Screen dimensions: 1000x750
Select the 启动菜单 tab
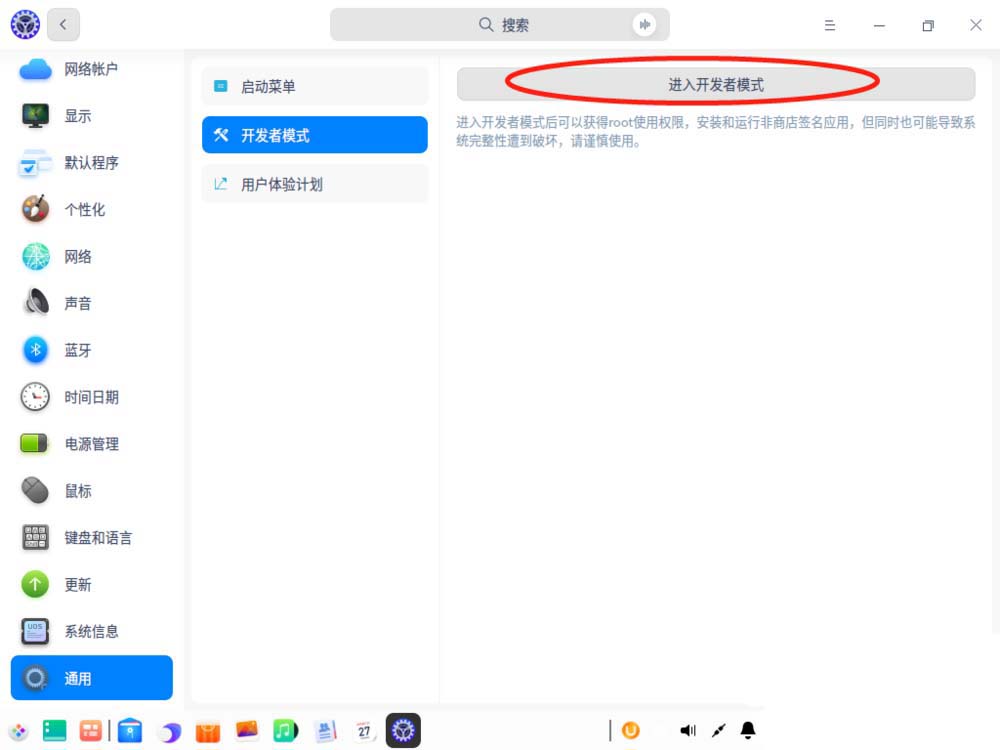[314, 87]
